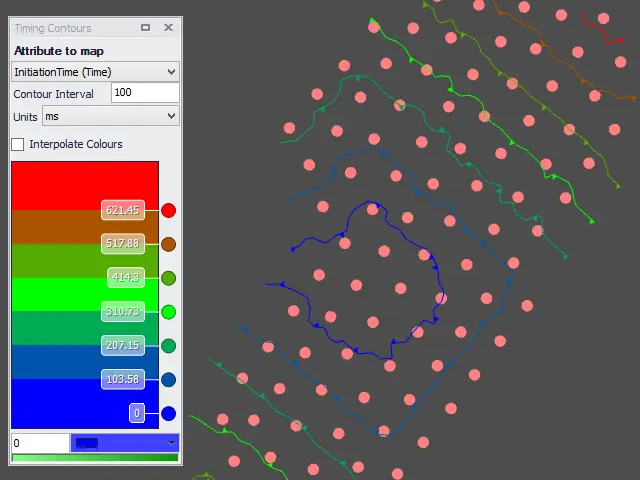Click the 103.58 value label
640x480 pixels.
point(124,380)
